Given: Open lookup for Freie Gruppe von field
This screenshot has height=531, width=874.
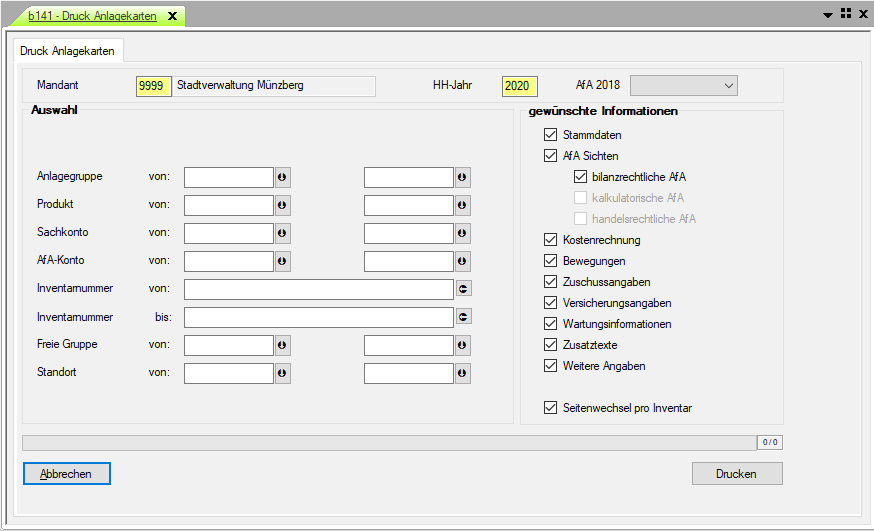Looking at the screenshot, I should pyautogui.click(x=282, y=345).
